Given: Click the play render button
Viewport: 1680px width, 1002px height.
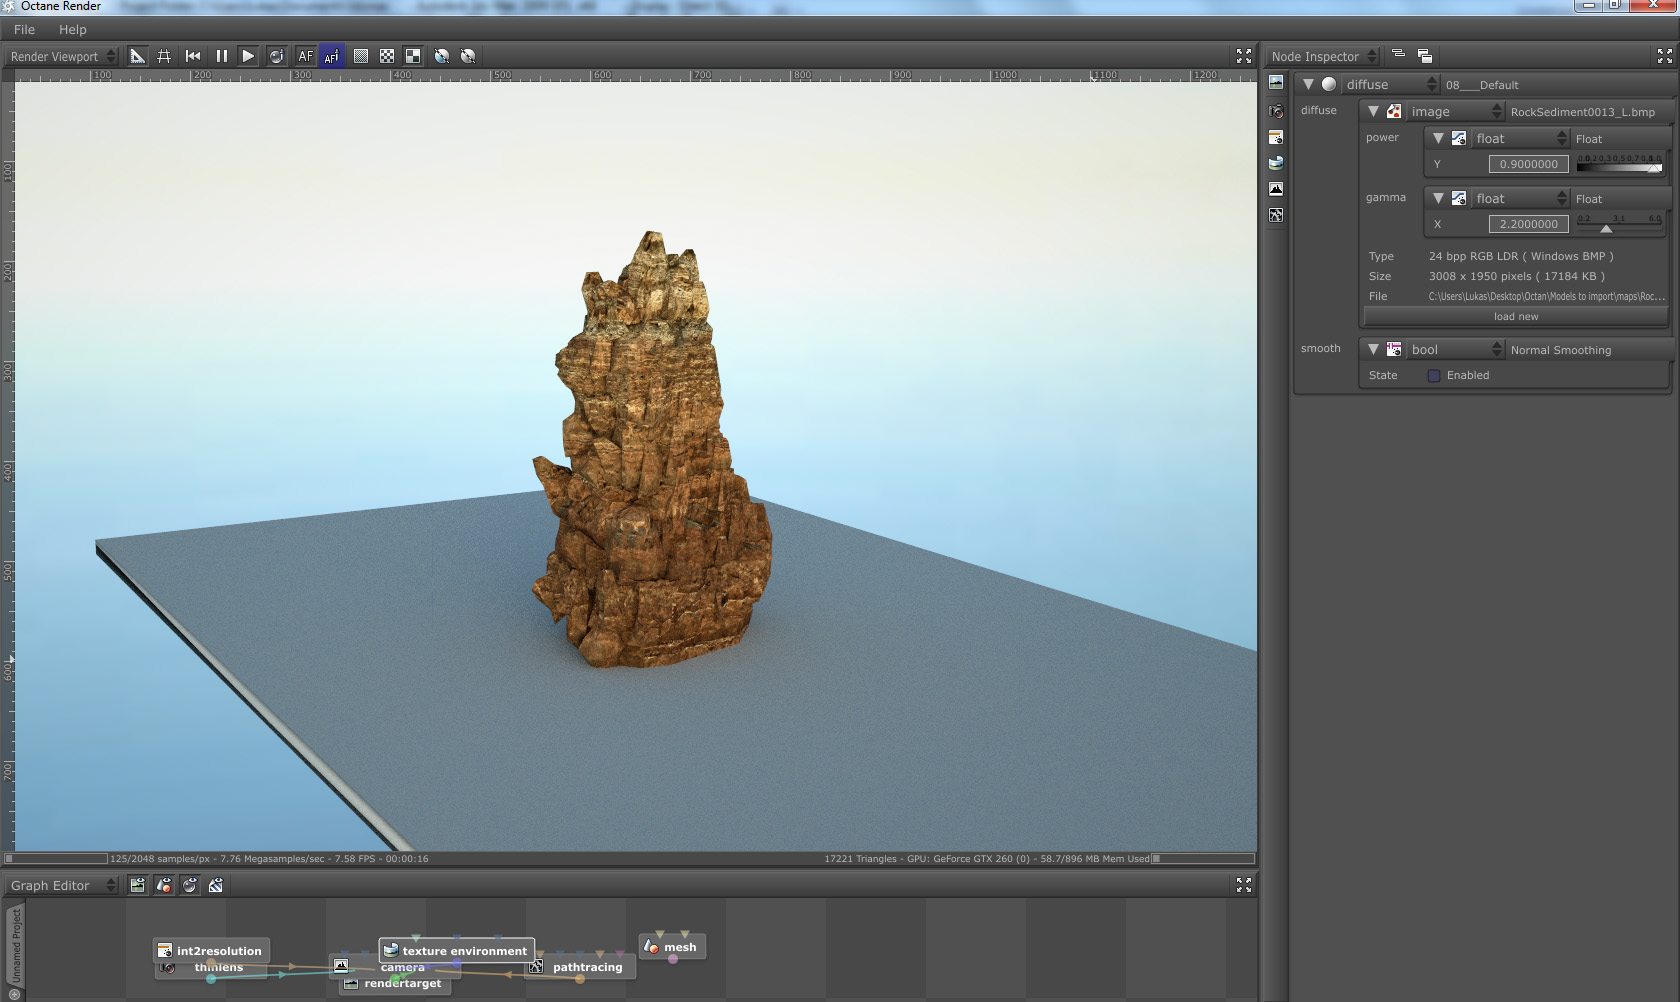Looking at the screenshot, I should [248, 56].
